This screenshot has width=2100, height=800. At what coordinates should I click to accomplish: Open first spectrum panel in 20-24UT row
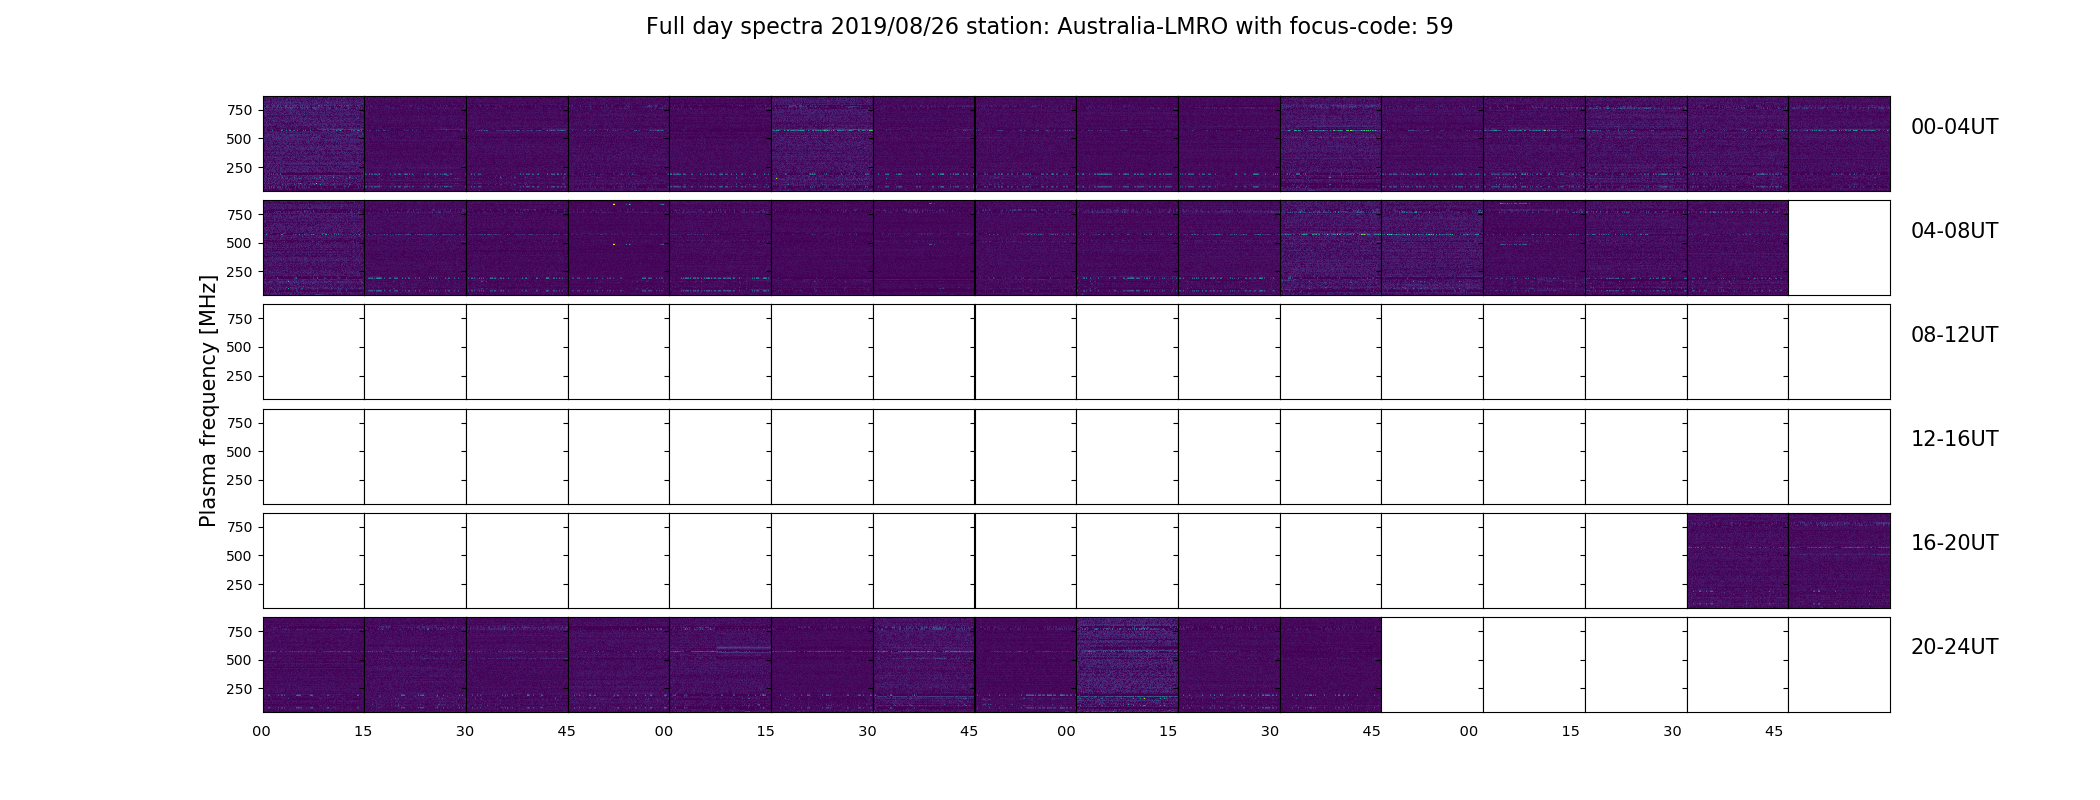[313, 665]
